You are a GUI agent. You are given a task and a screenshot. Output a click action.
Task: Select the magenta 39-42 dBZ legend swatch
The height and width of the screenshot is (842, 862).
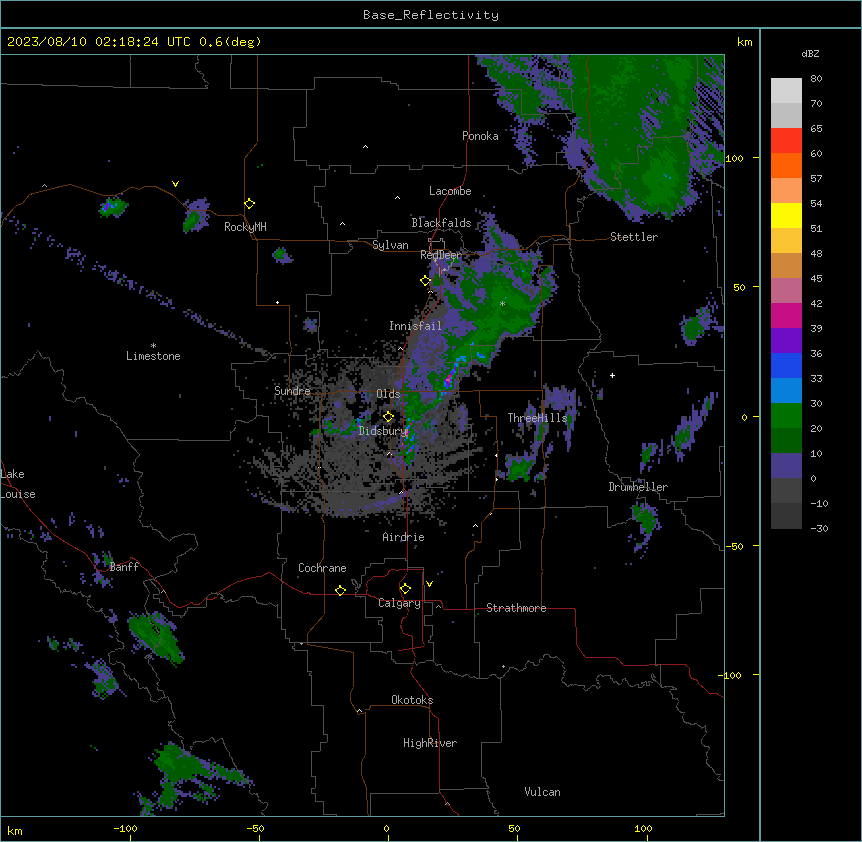point(786,316)
